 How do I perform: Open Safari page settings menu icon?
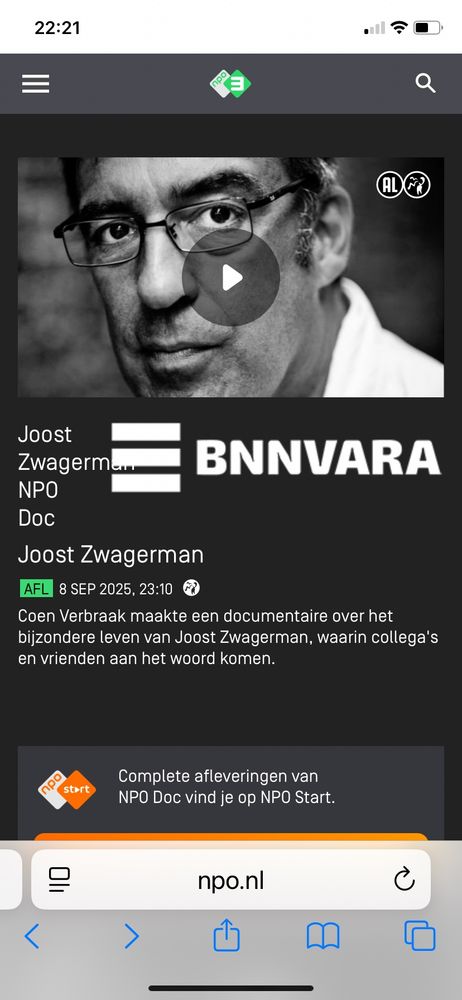(x=59, y=880)
